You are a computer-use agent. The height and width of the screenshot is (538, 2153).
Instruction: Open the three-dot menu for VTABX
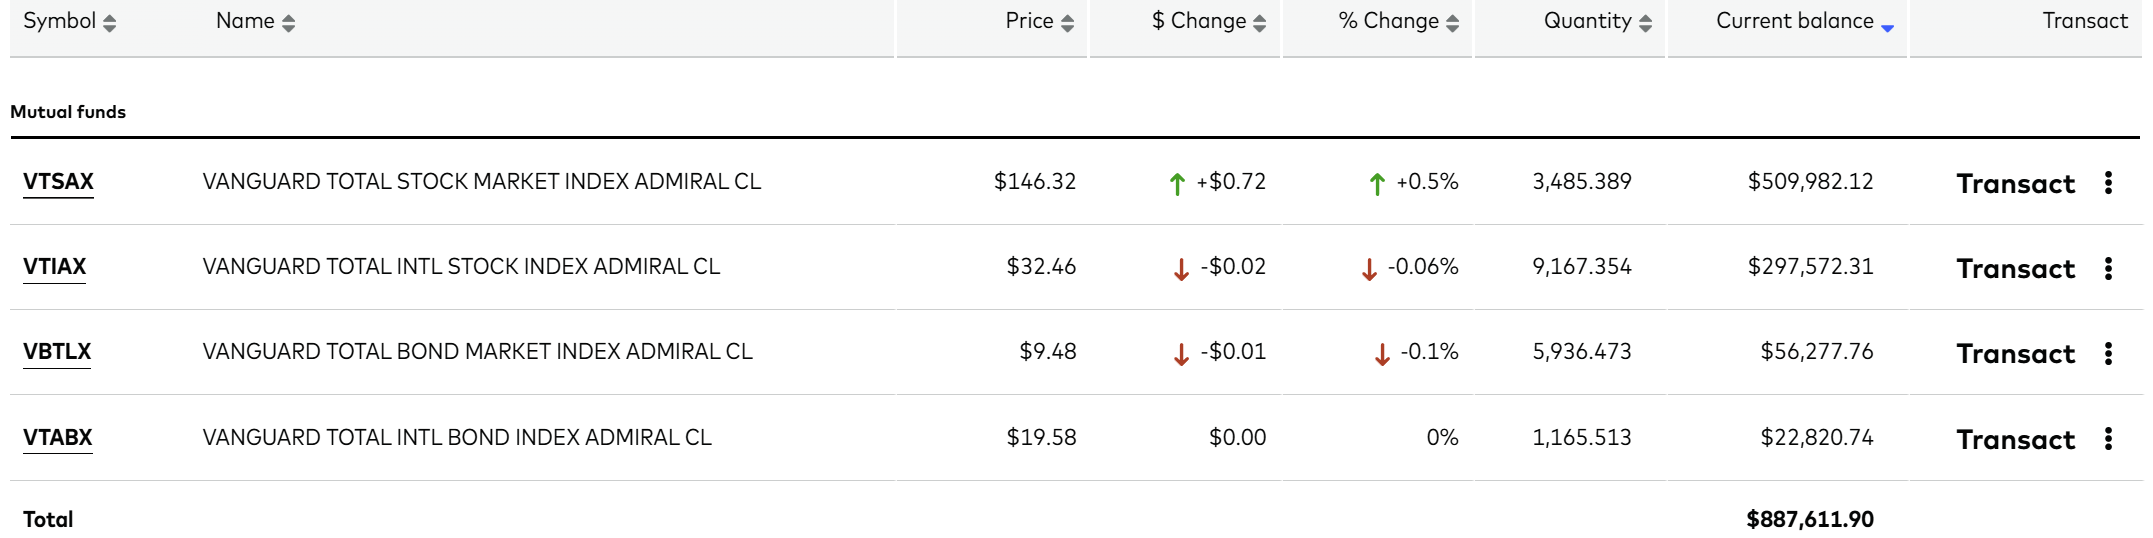coord(2108,438)
